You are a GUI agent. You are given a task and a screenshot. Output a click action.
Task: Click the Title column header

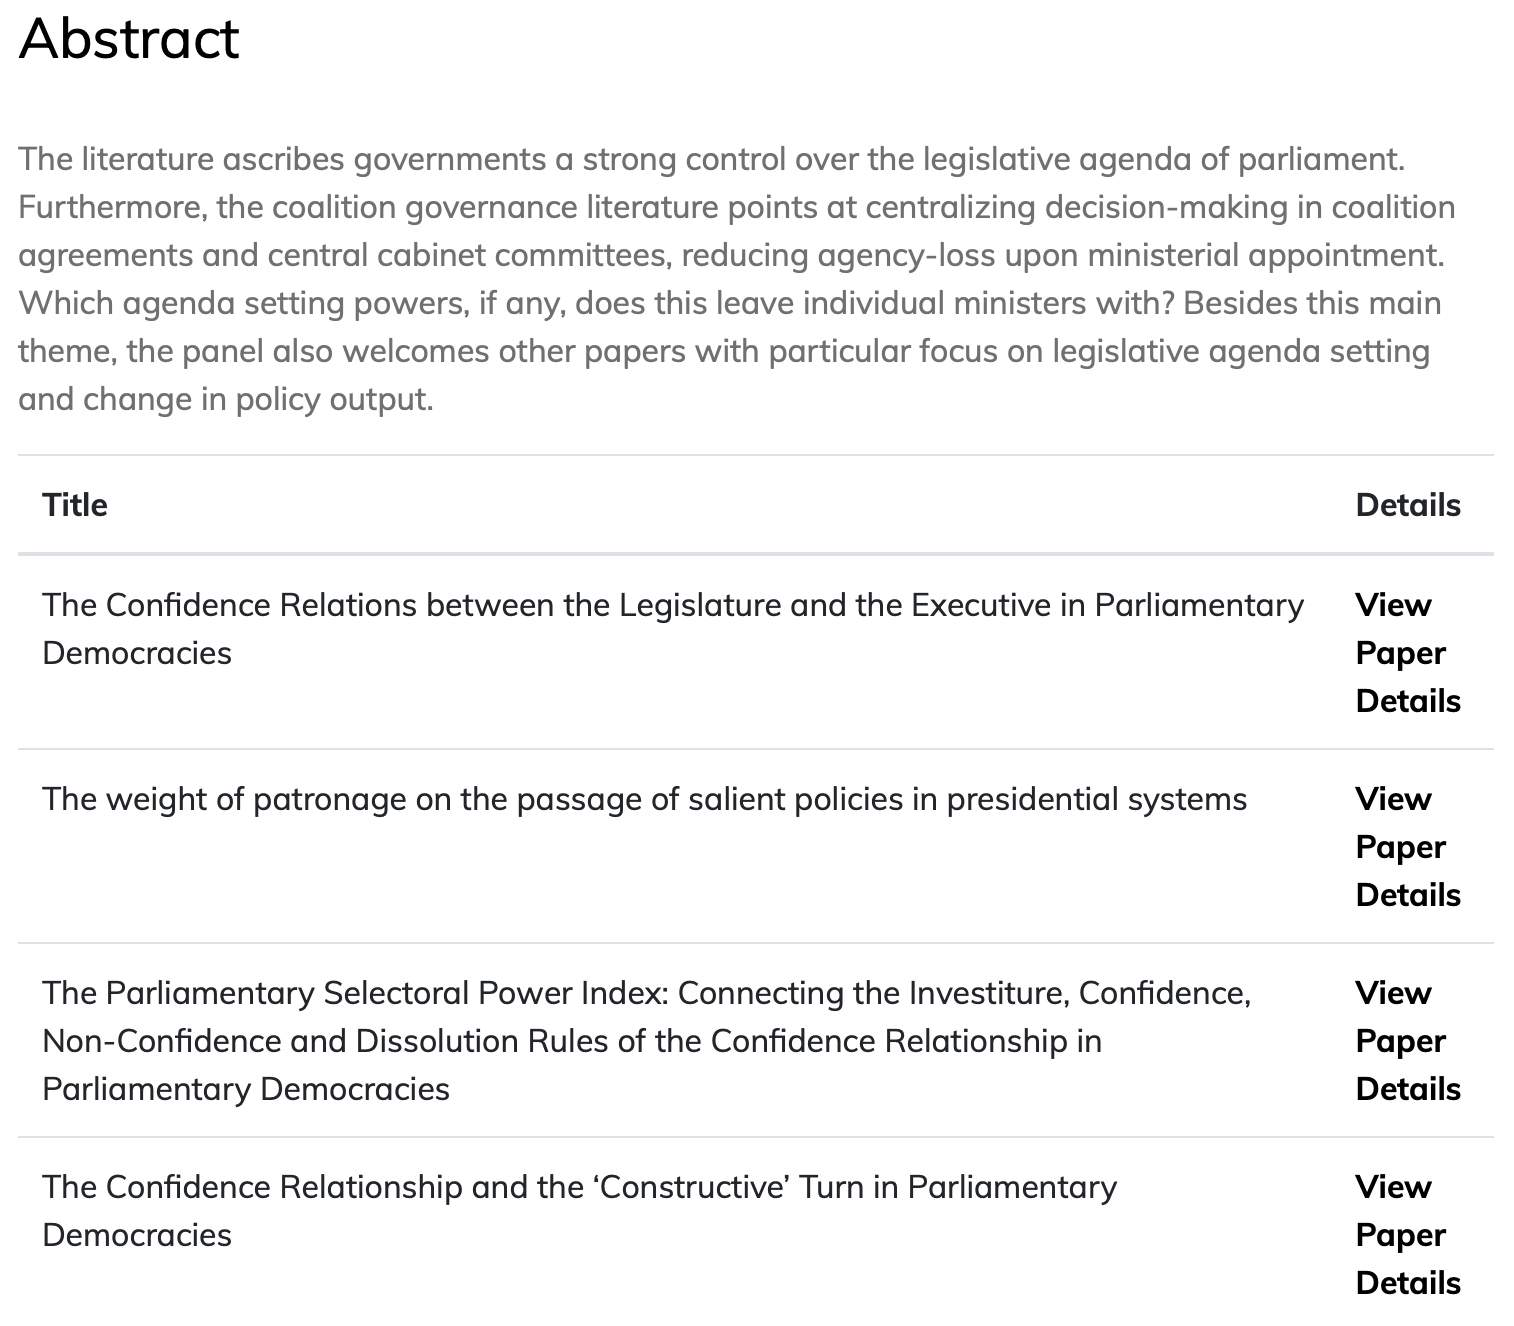click(75, 505)
